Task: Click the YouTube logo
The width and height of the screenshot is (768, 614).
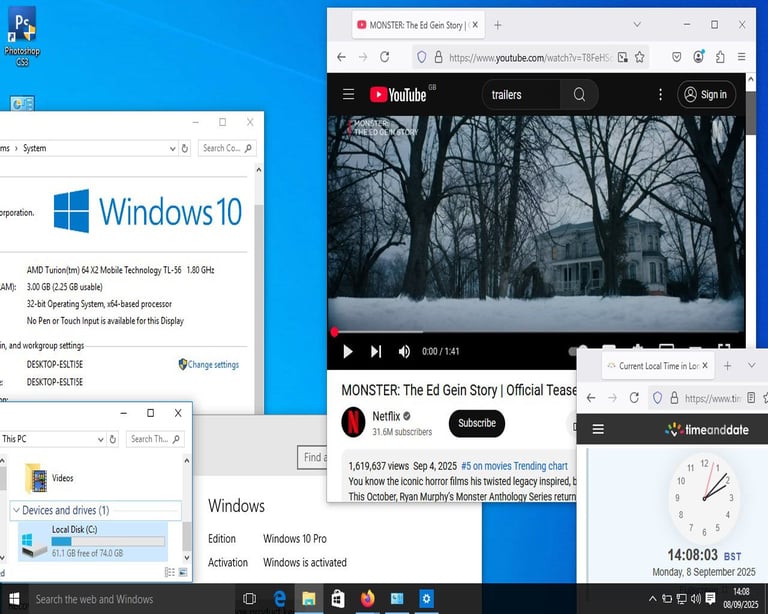Action: tap(398, 94)
